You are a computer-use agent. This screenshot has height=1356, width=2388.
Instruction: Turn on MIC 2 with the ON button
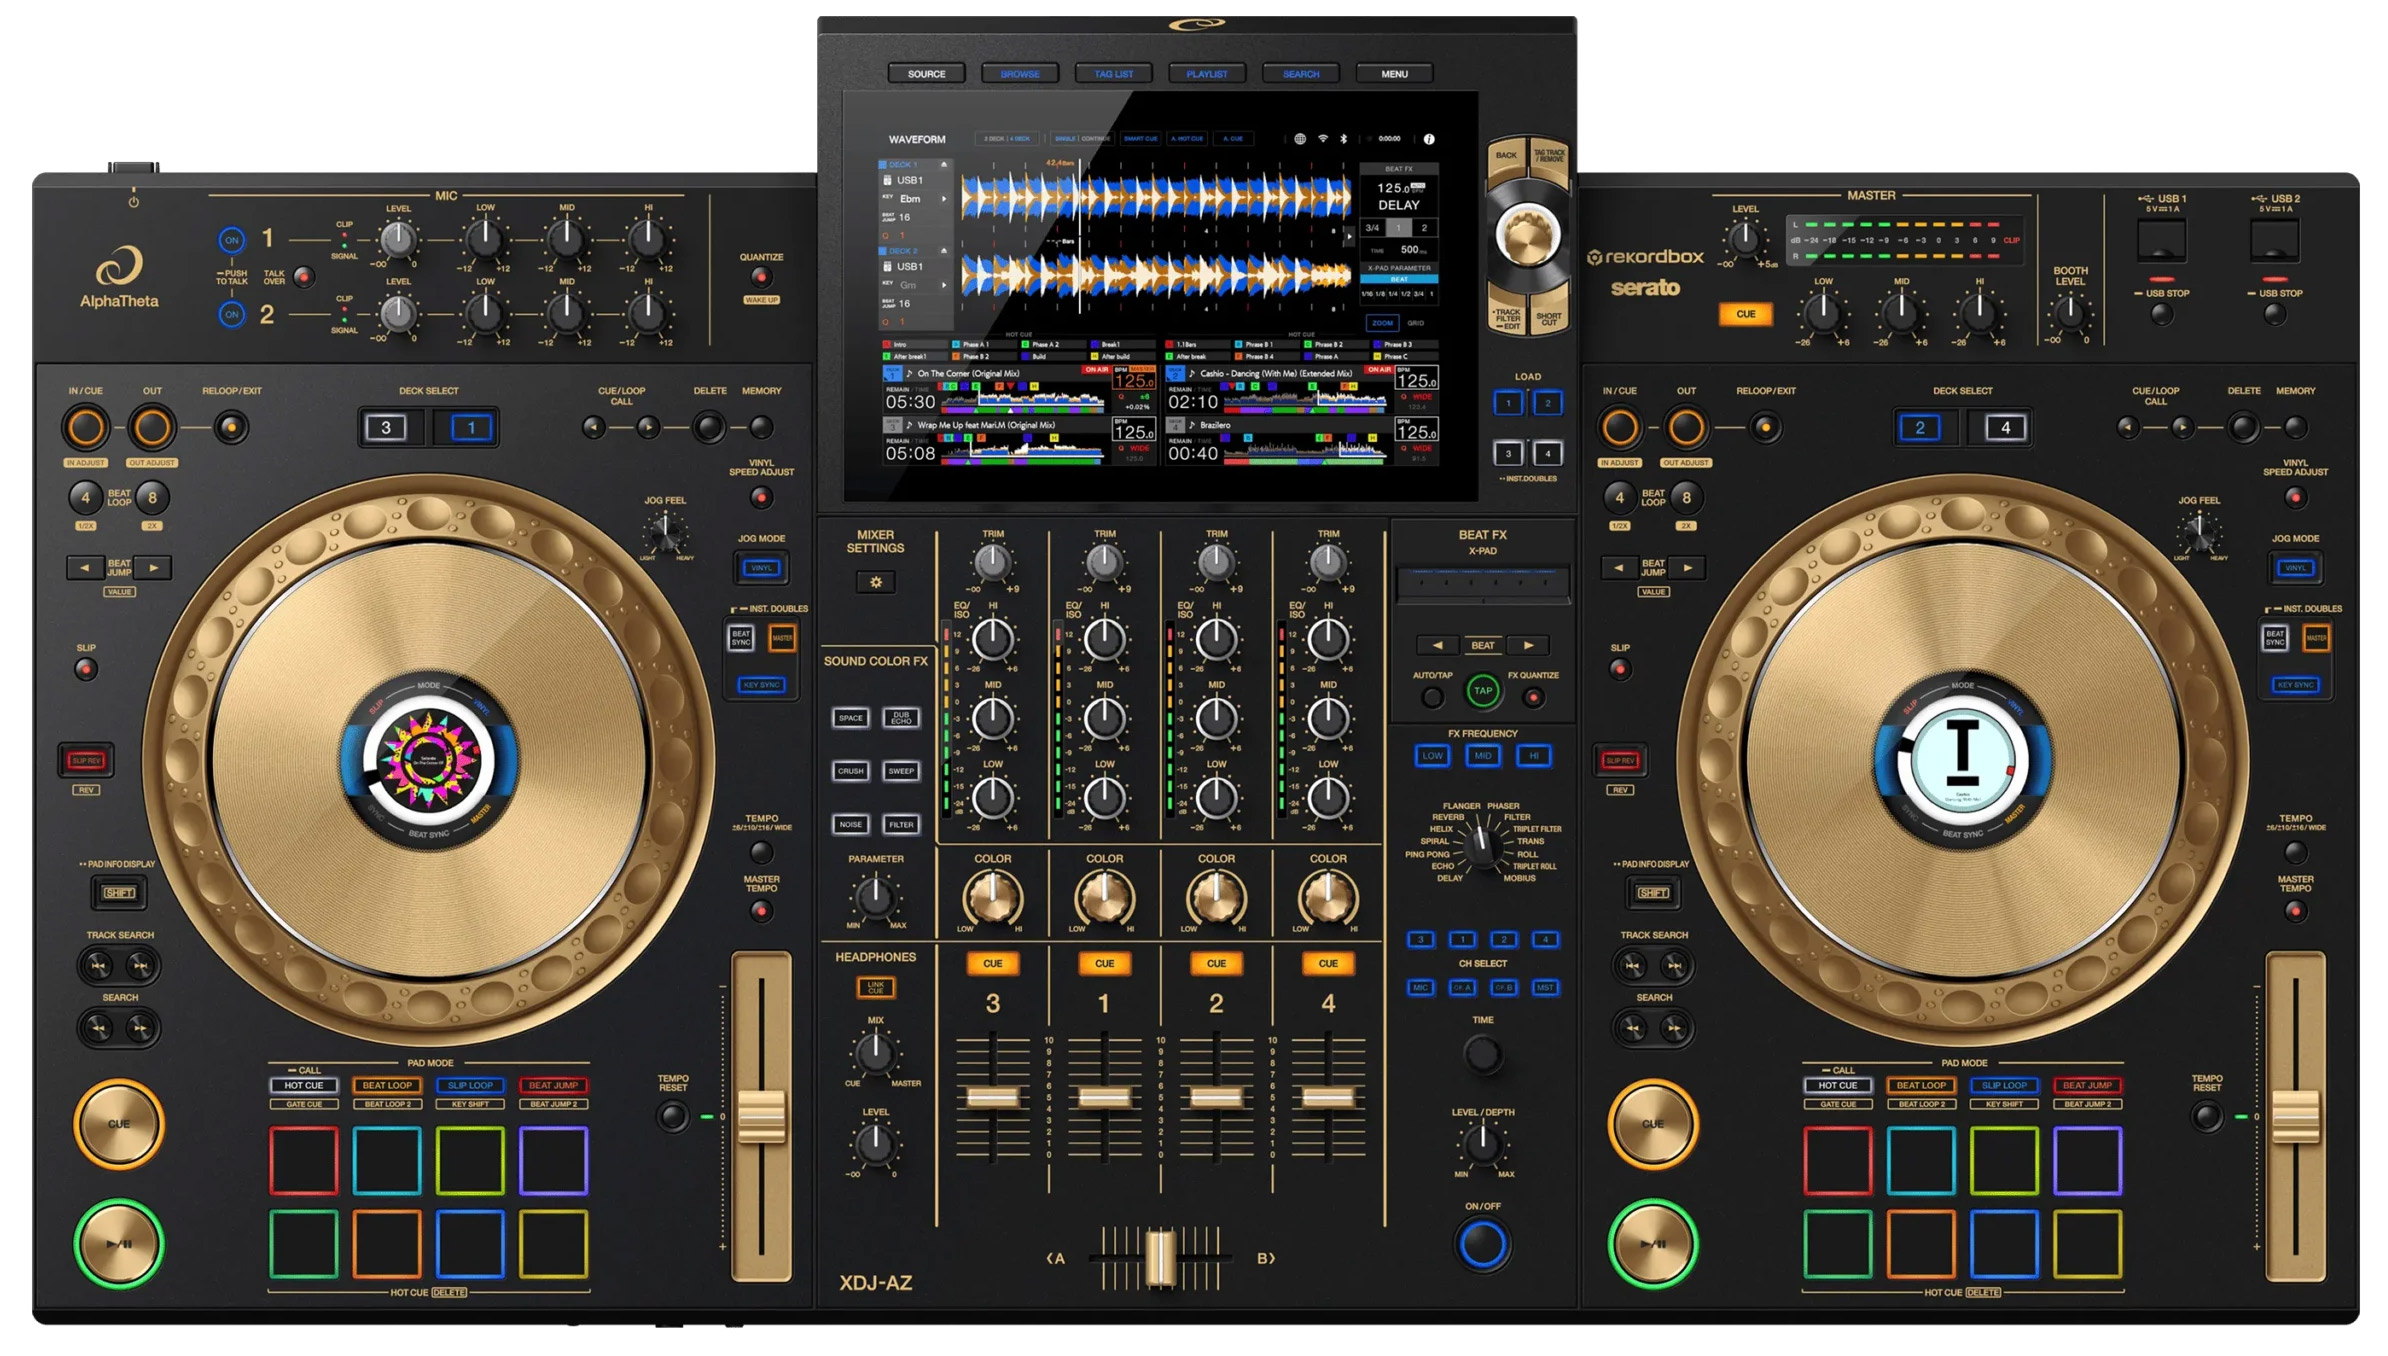pyautogui.click(x=231, y=315)
